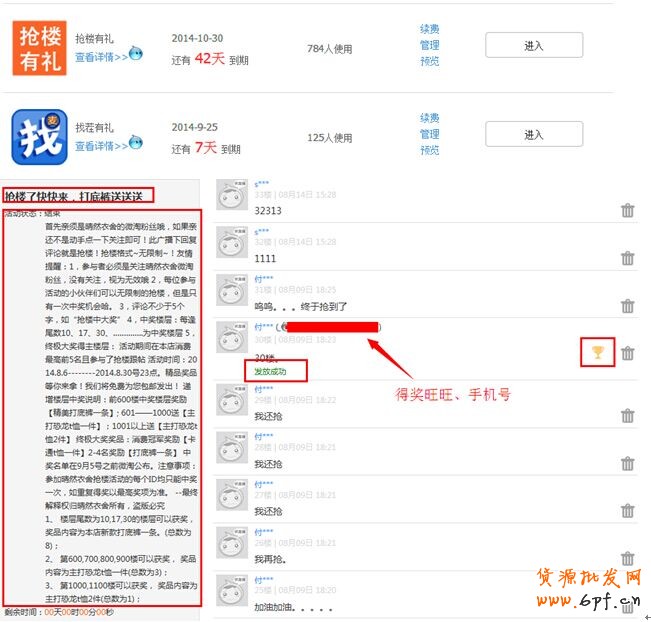Click 预览 link for 找茬有礼
Image resolution: width=651 pixels, height=622 pixels.
point(429,150)
